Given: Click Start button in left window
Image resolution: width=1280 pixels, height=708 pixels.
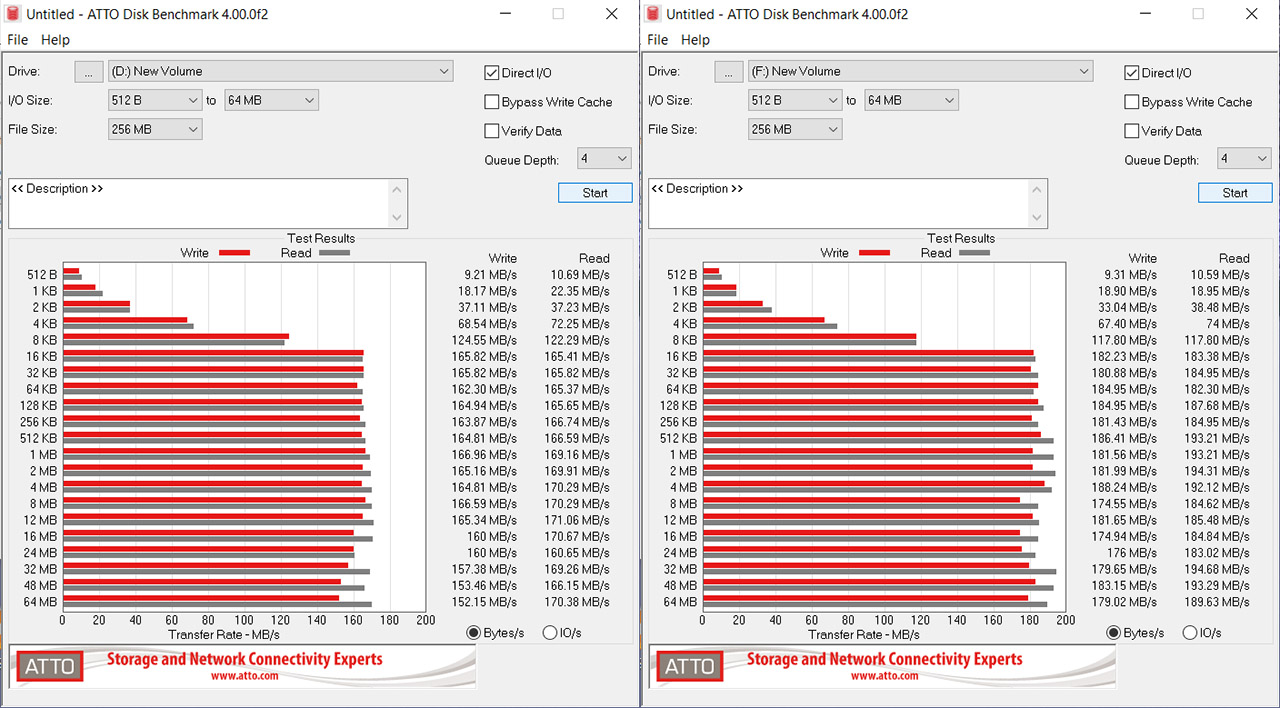Looking at the screenshot, I should coord(595,193).
